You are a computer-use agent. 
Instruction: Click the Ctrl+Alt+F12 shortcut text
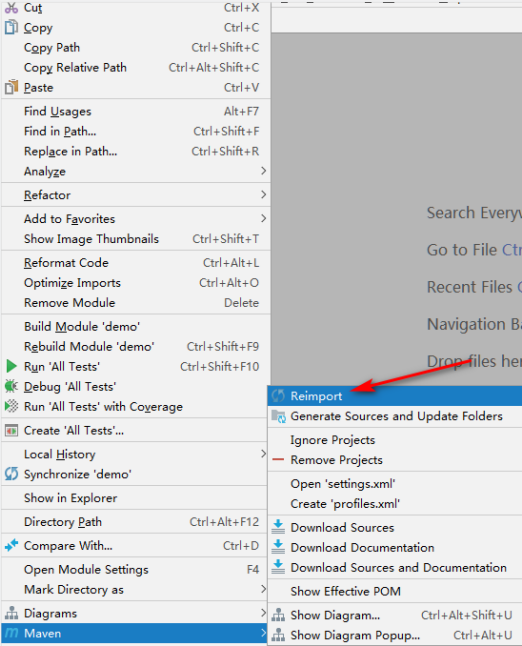click(224, 522)
